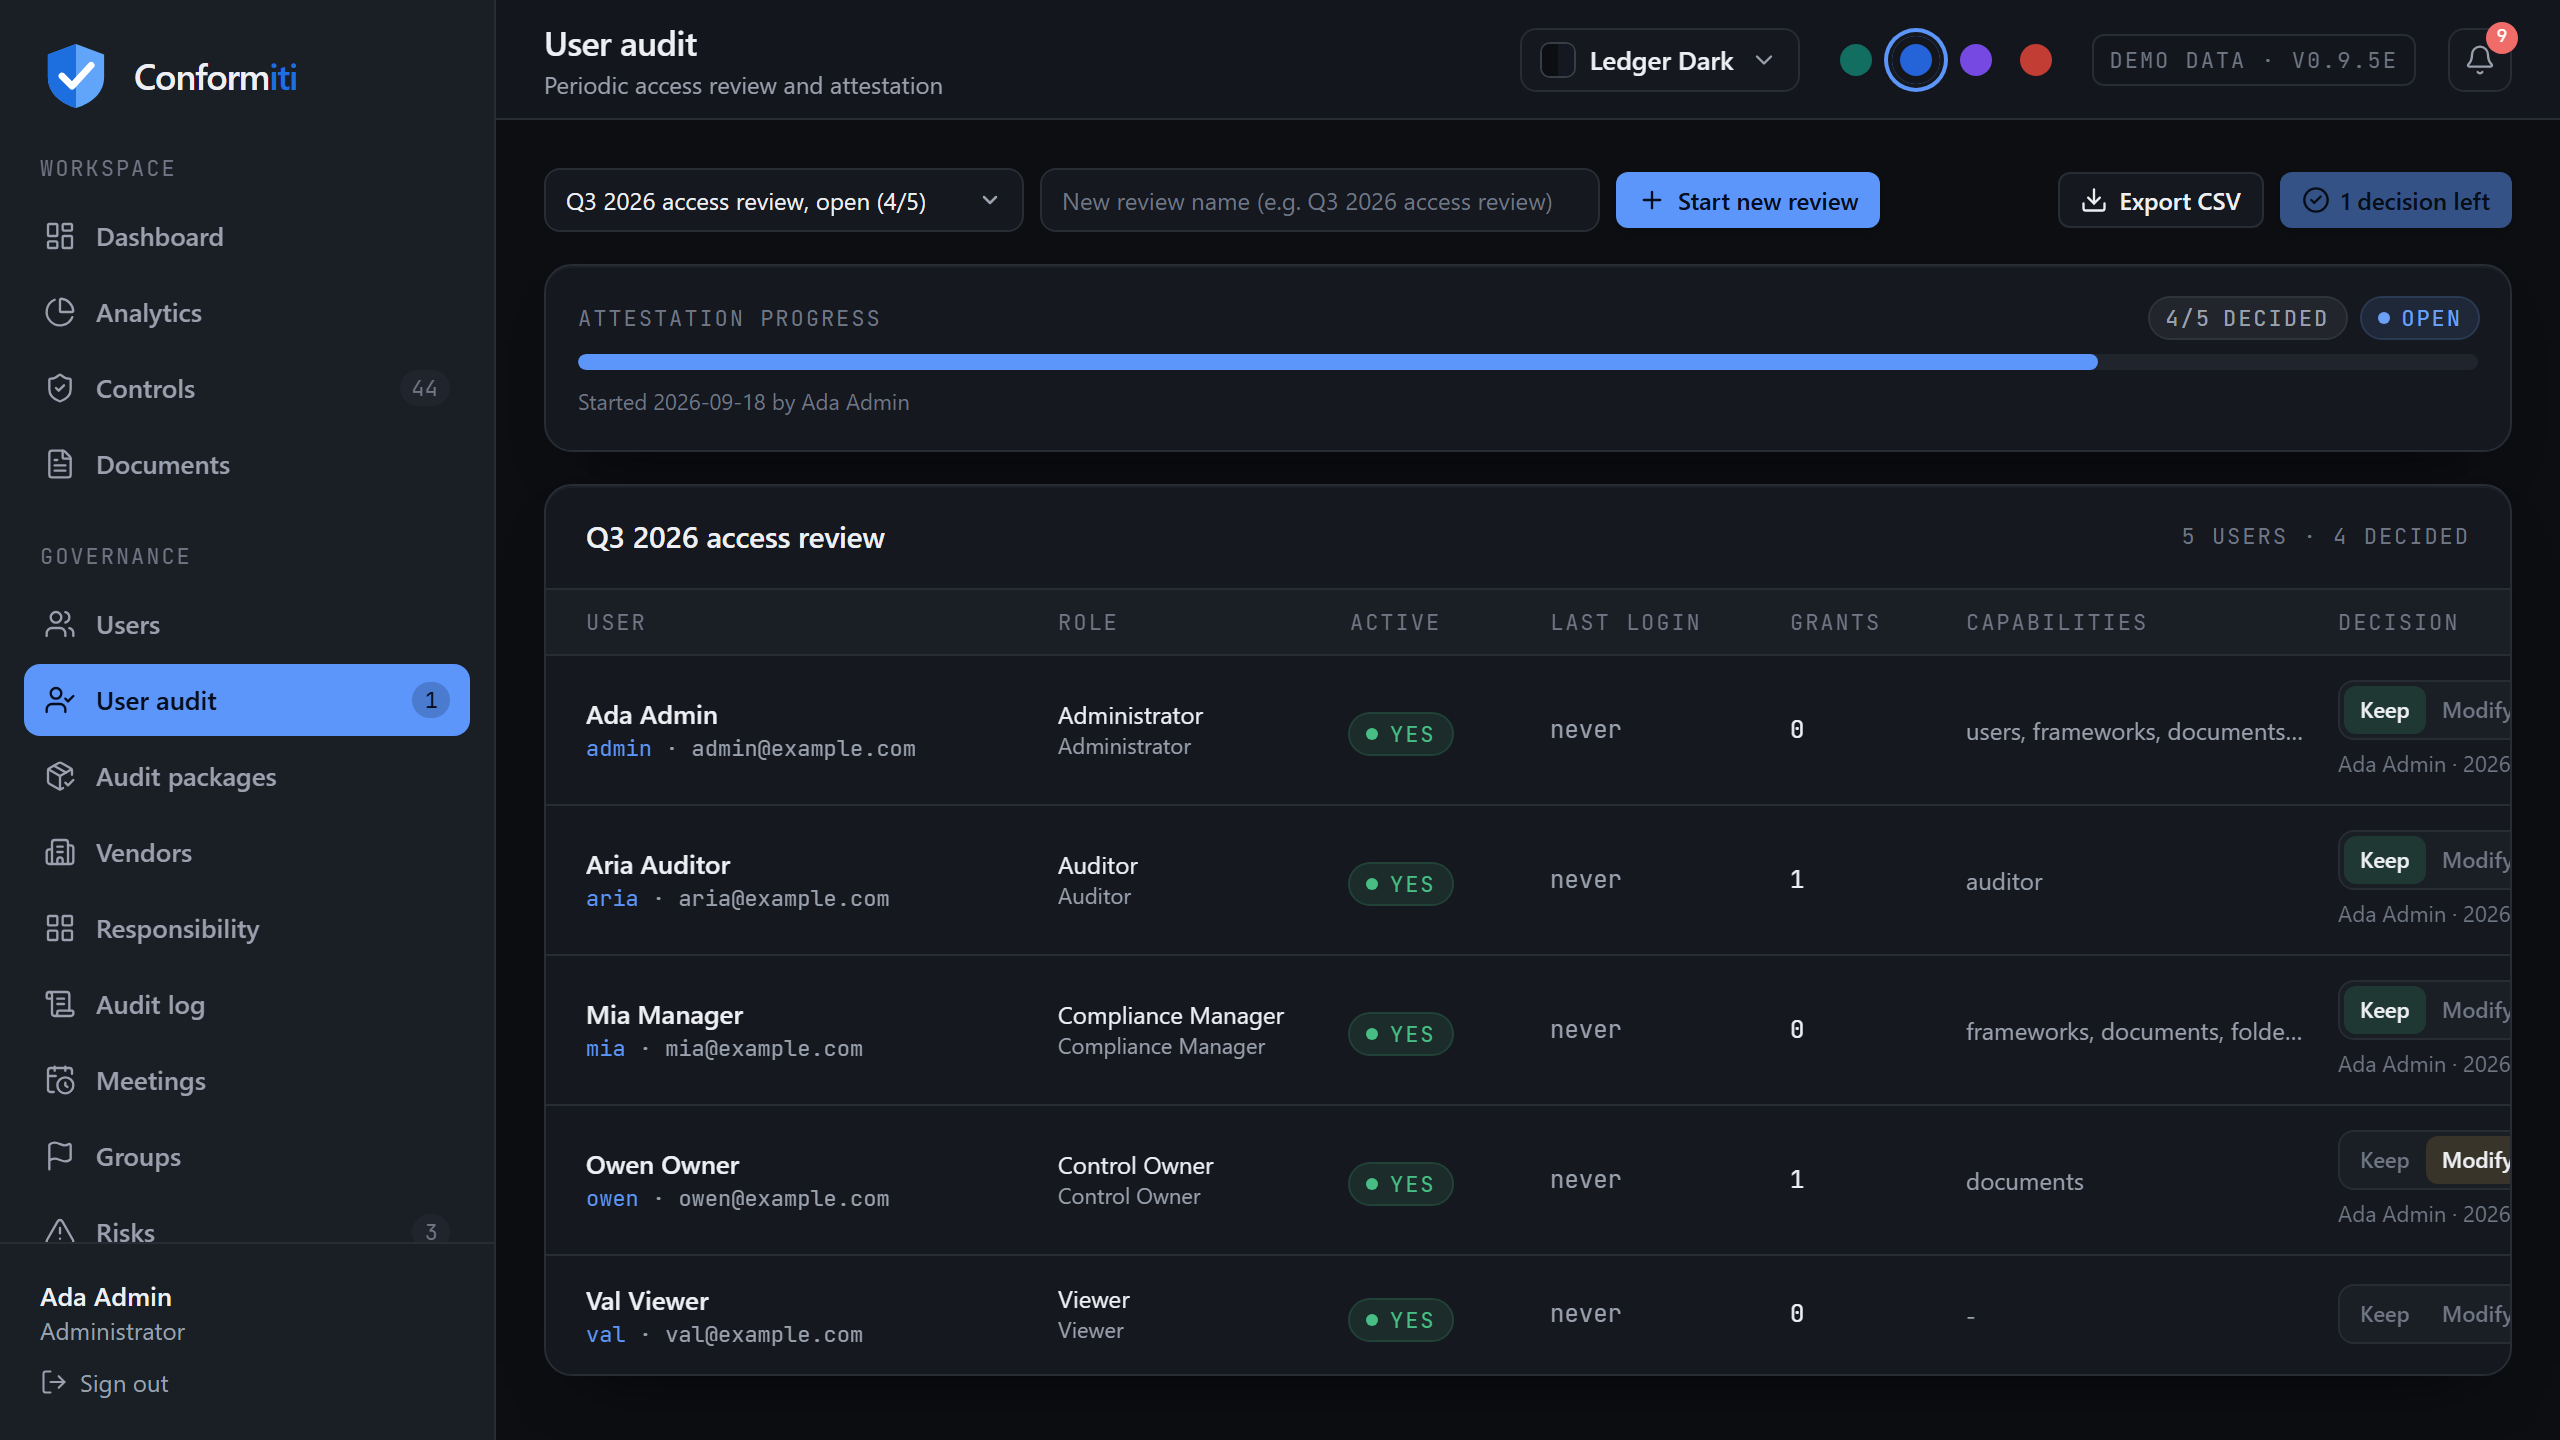The image size is (2560, 1440).
Task: Click the User audit person-check icon
Action: pos(60,701)
